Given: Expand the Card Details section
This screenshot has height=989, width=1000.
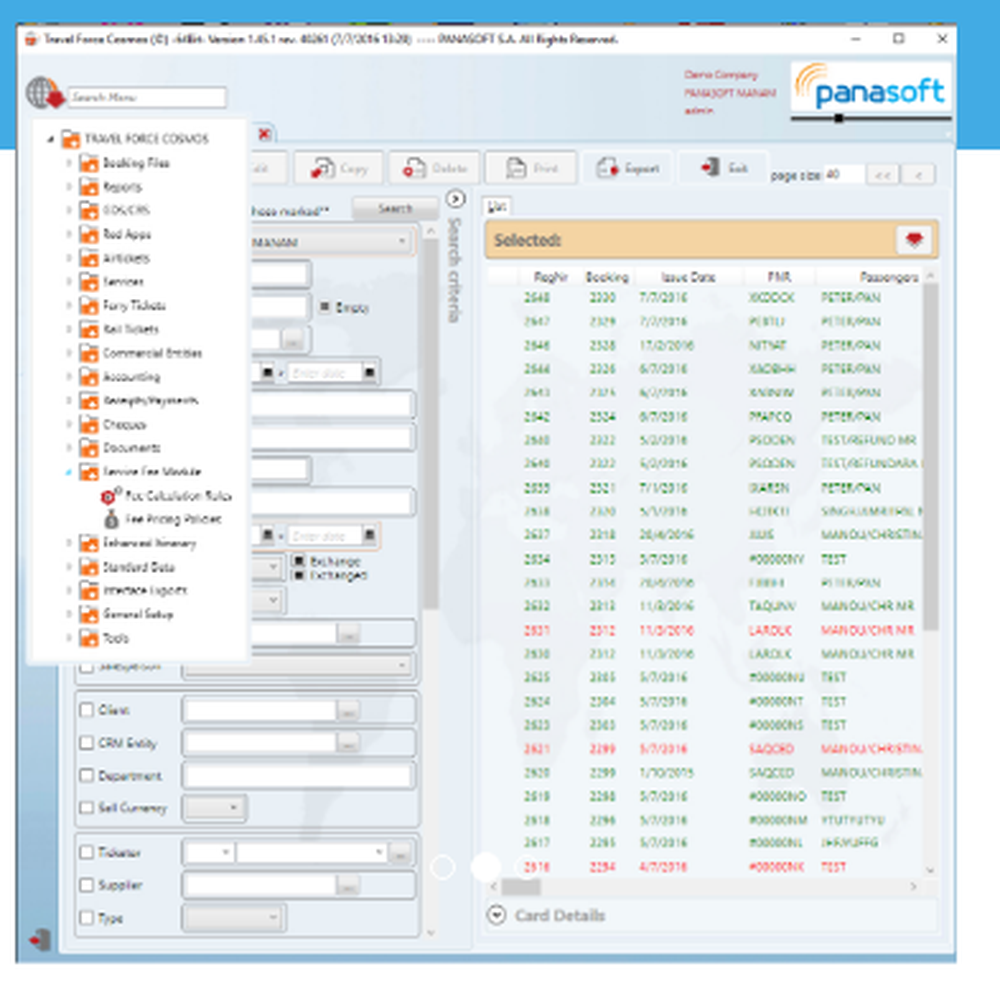Looking at the screenshot, I should pyautogui.click(x=495, y=914).
